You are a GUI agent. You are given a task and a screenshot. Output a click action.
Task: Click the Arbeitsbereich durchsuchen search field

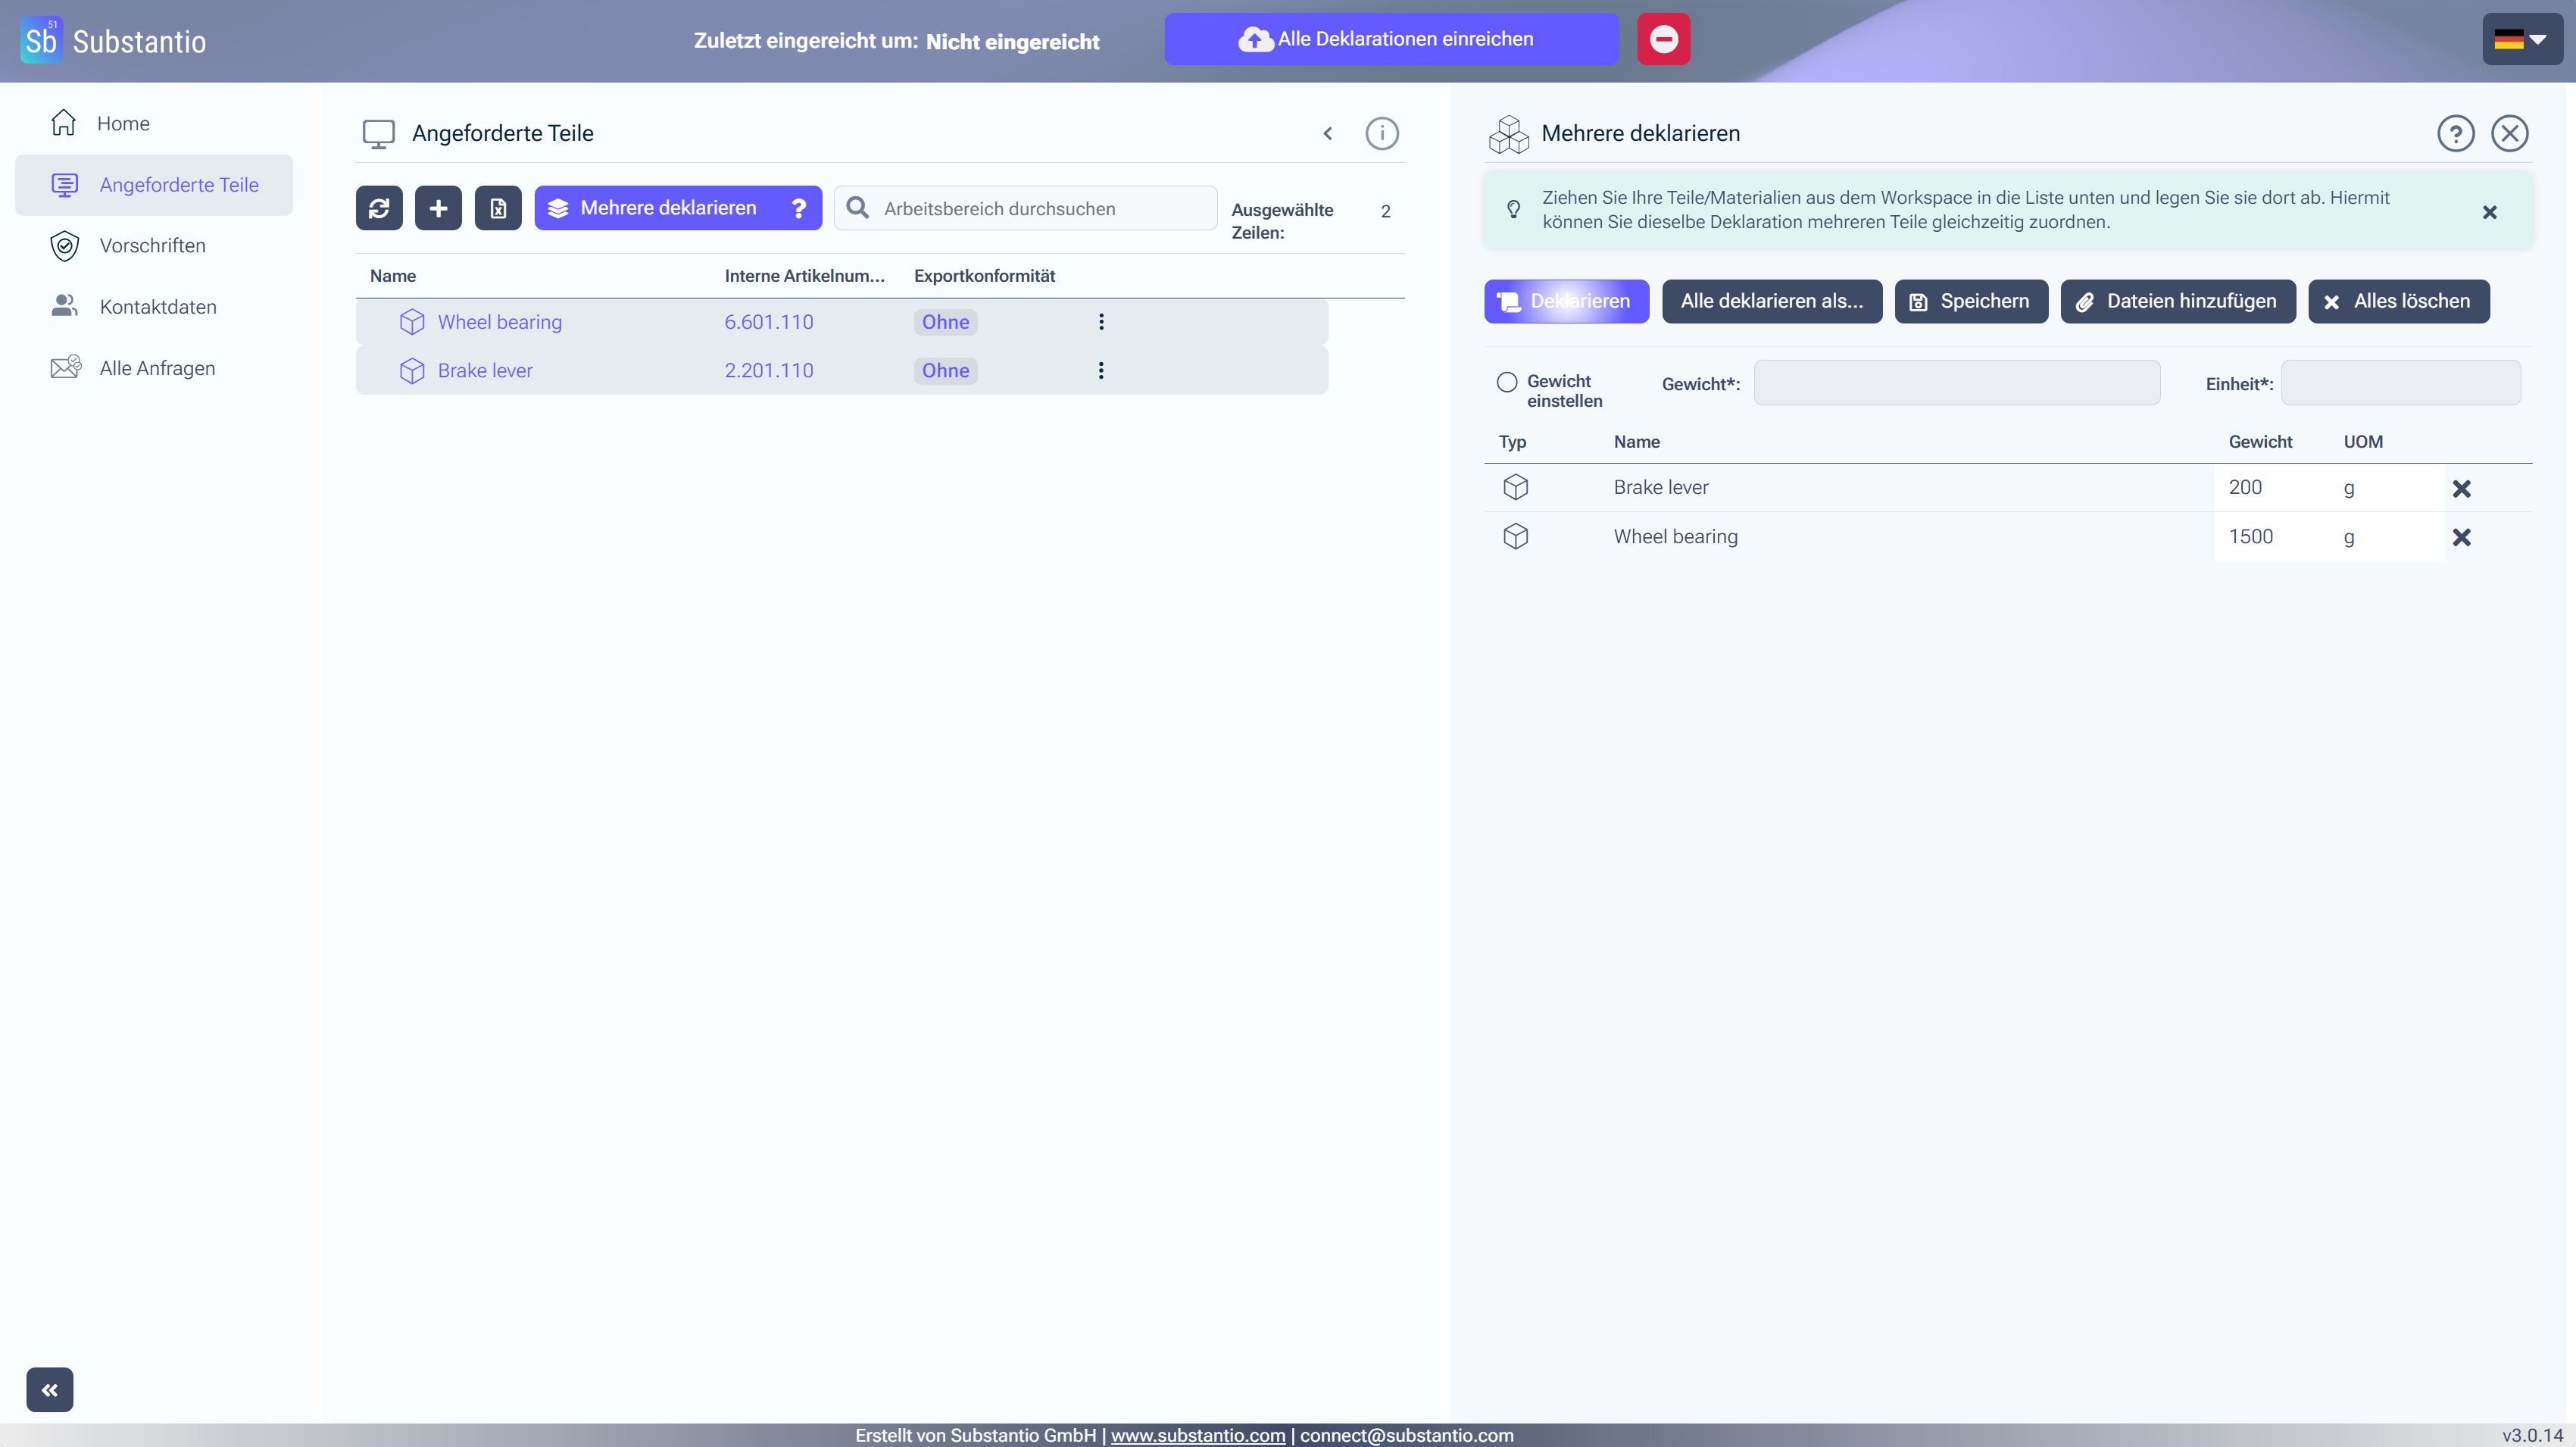coord(1040,208)
